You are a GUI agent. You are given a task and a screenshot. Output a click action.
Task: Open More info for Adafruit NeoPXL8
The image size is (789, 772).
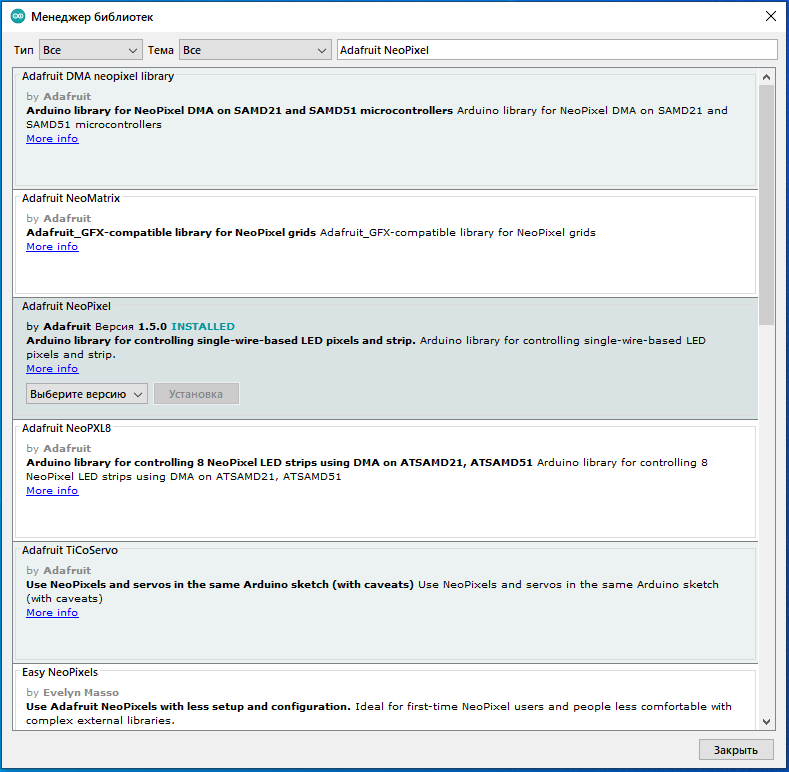click(52, 491)
